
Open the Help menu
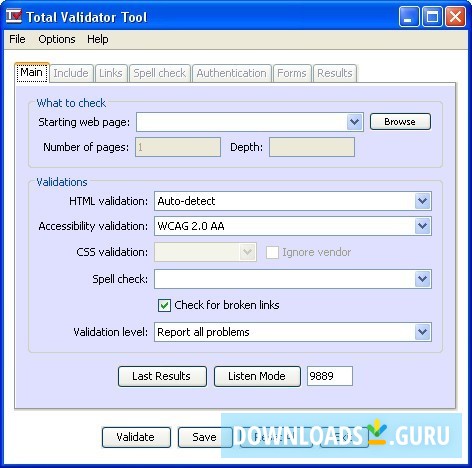pyautogui.click(x=98, y=39)
